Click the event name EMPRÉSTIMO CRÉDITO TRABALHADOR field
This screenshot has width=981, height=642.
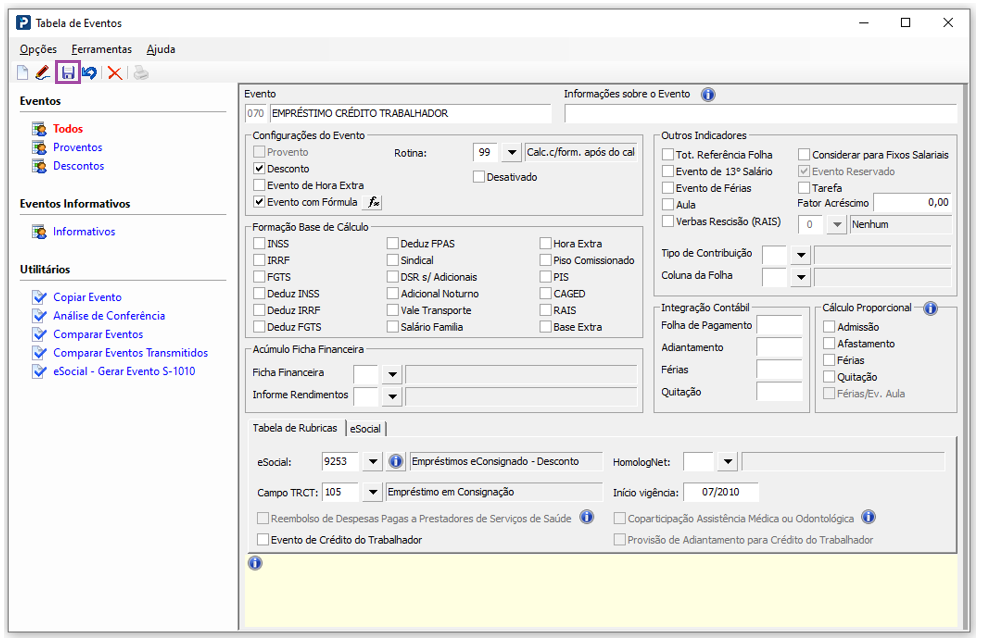(410, 114)
